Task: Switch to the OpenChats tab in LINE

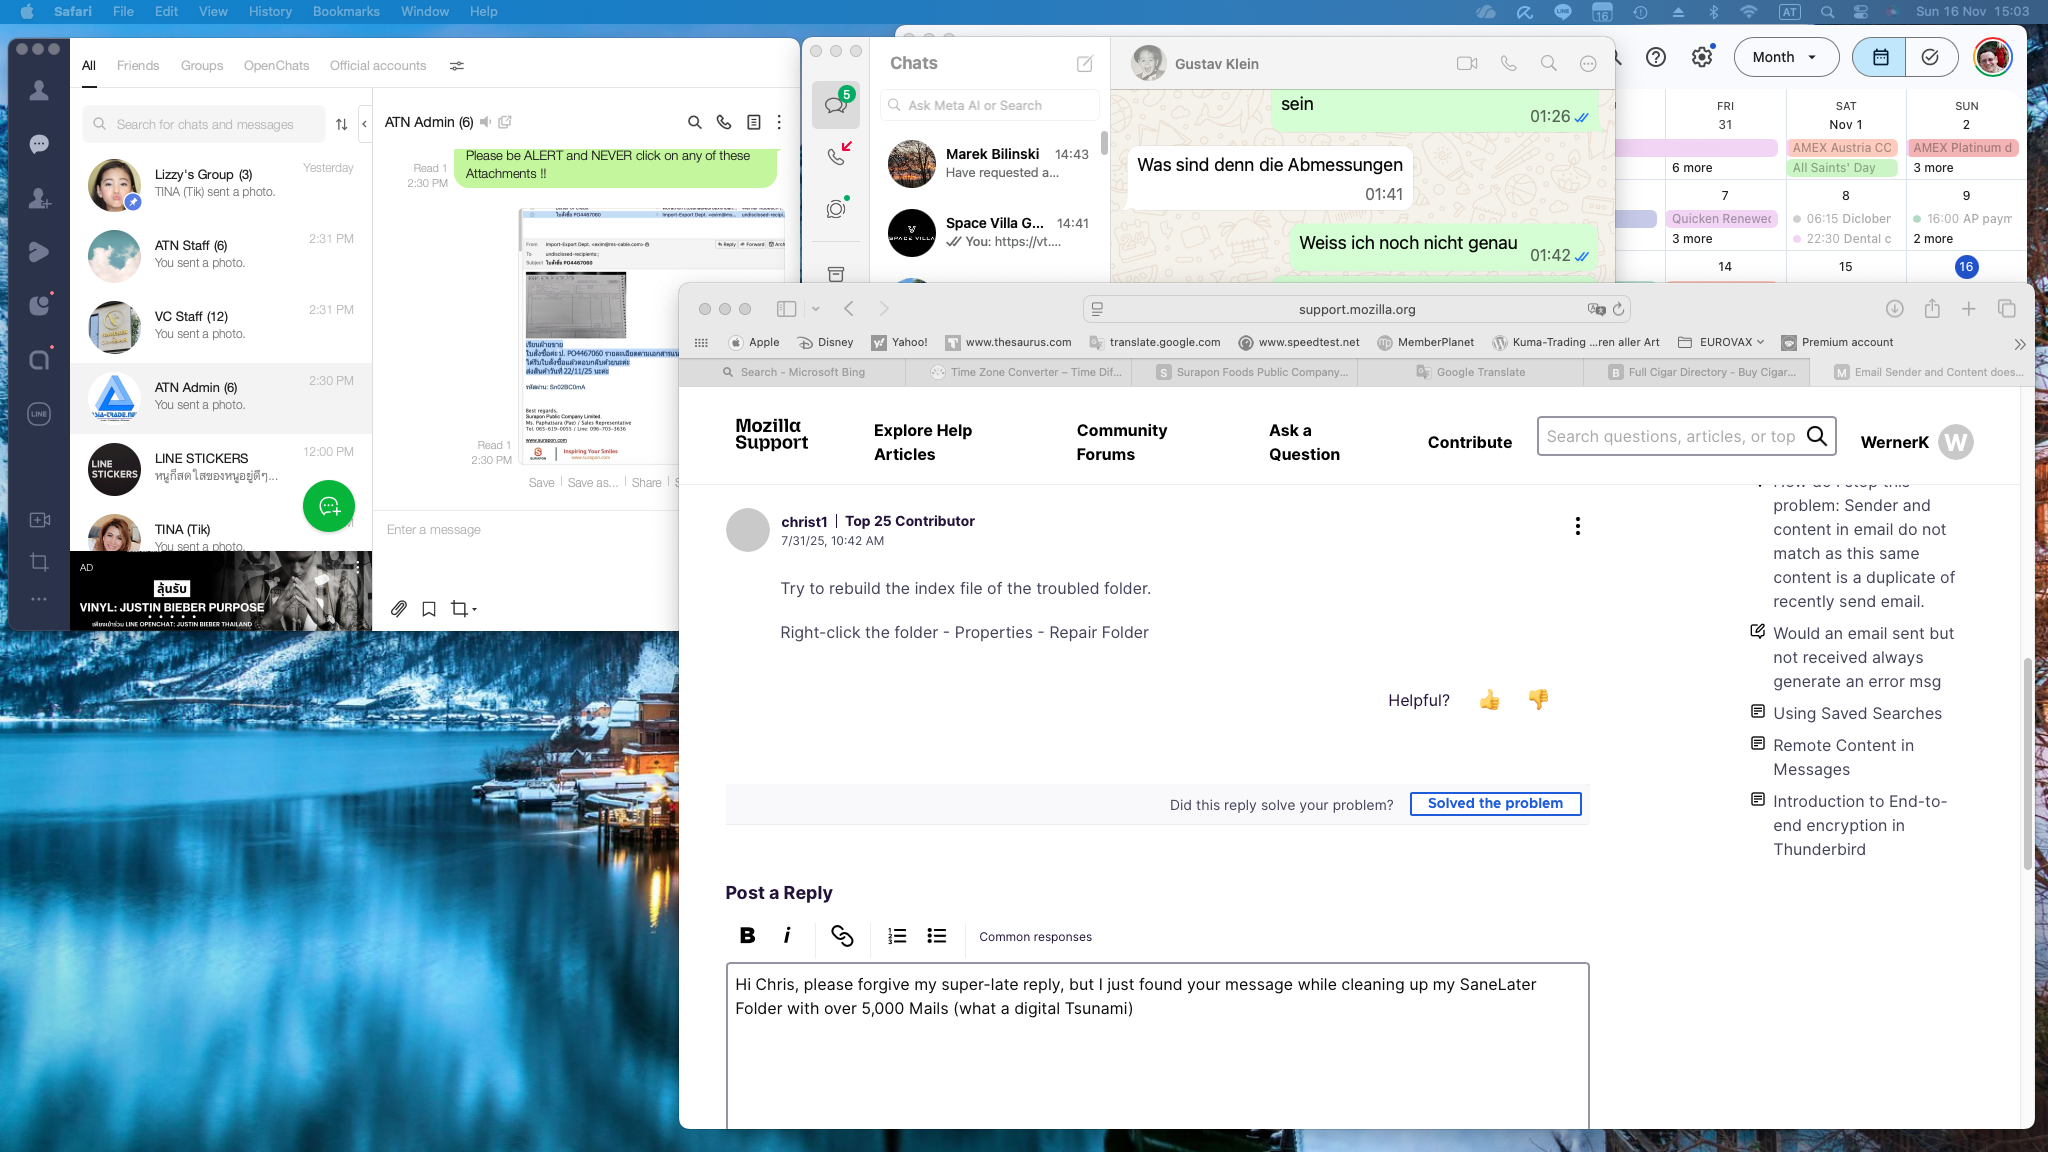Action: [x=276, y=66]
